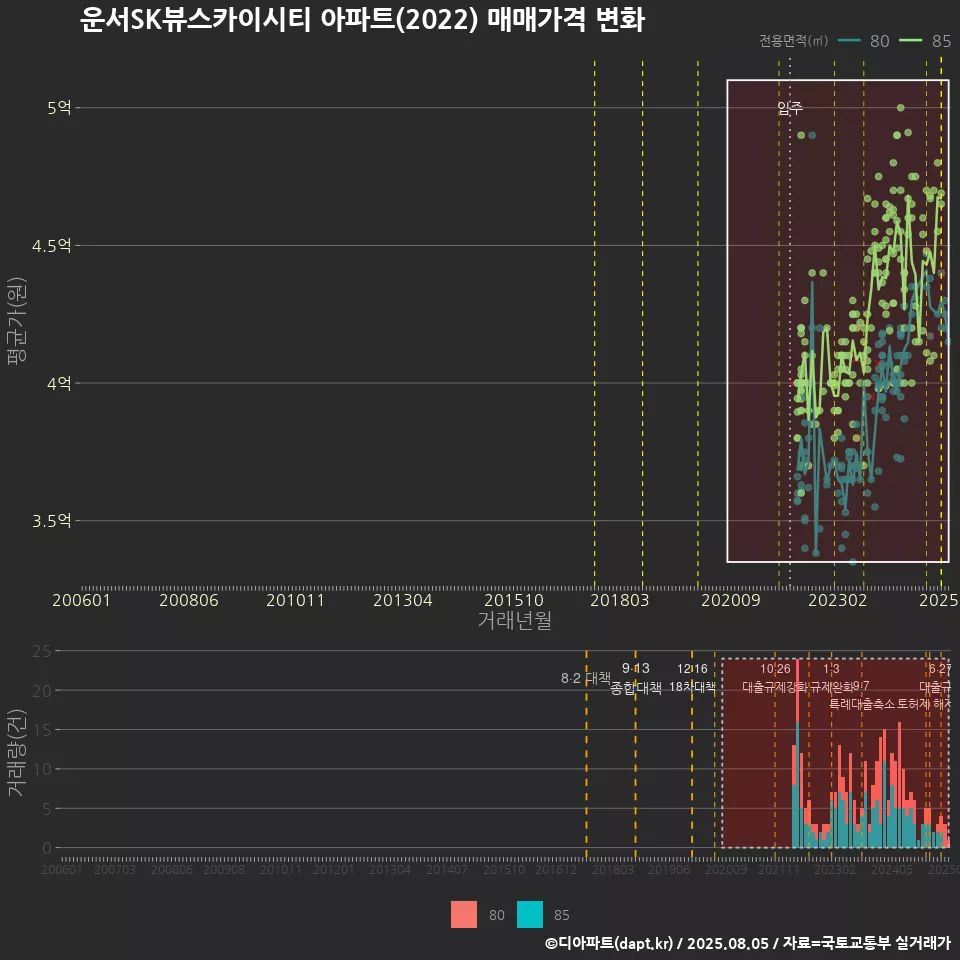The width and height of the screenshot is (960, 960).
Task: Click the 12·16 policy date annotation
Action: pyautogui.click(x=692, y=669)
